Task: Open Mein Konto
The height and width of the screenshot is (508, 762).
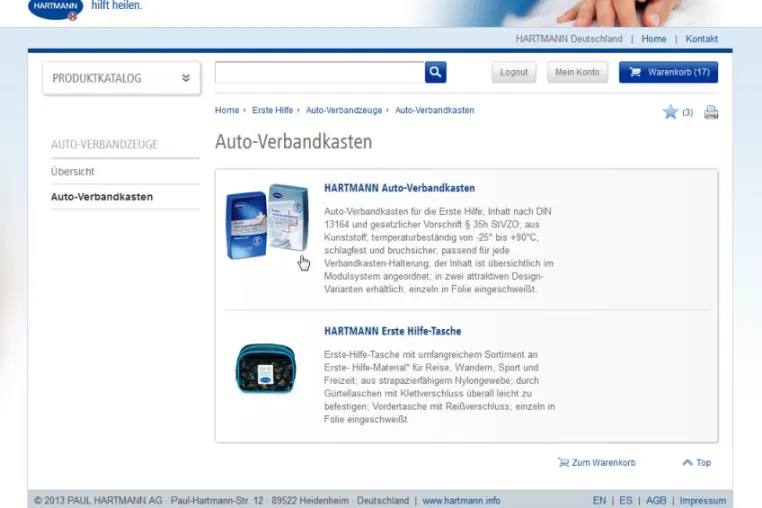Action: click(577, 72)
